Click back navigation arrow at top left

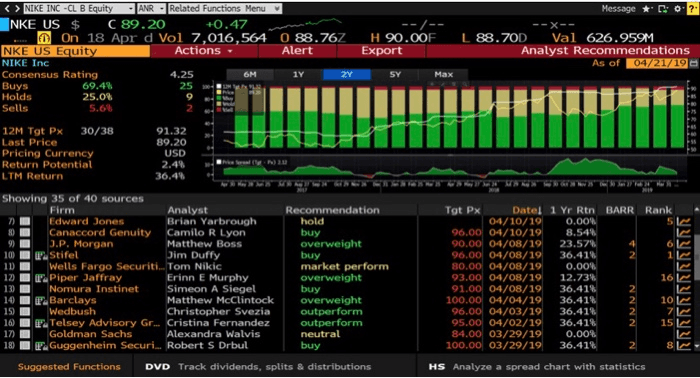point(7,8)
